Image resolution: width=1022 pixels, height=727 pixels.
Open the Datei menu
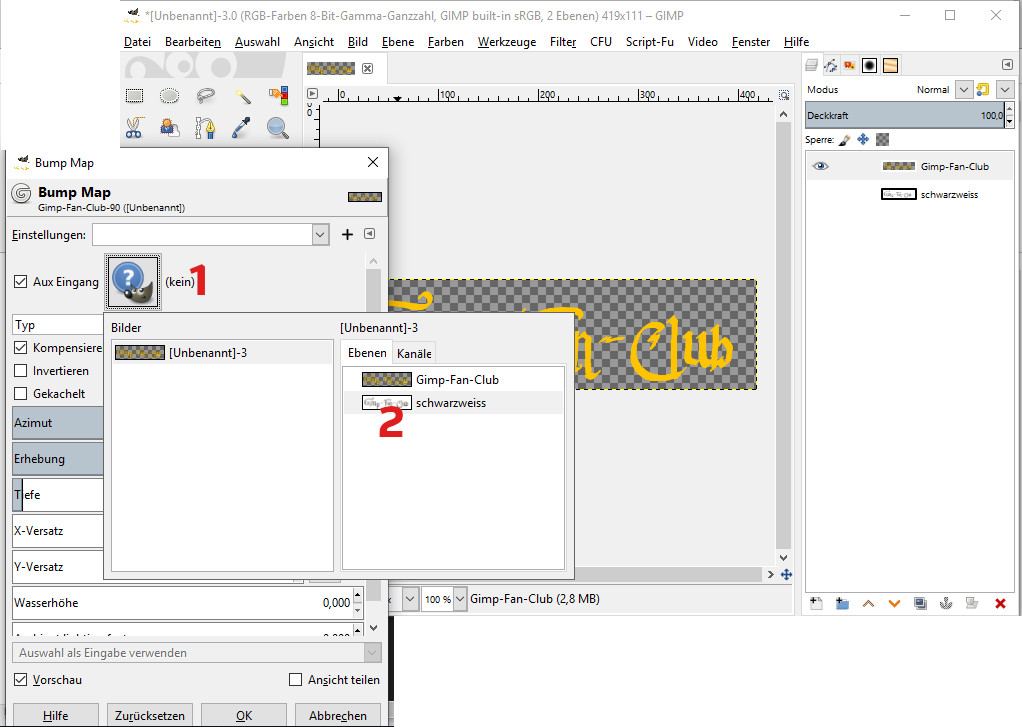(138, 42)
